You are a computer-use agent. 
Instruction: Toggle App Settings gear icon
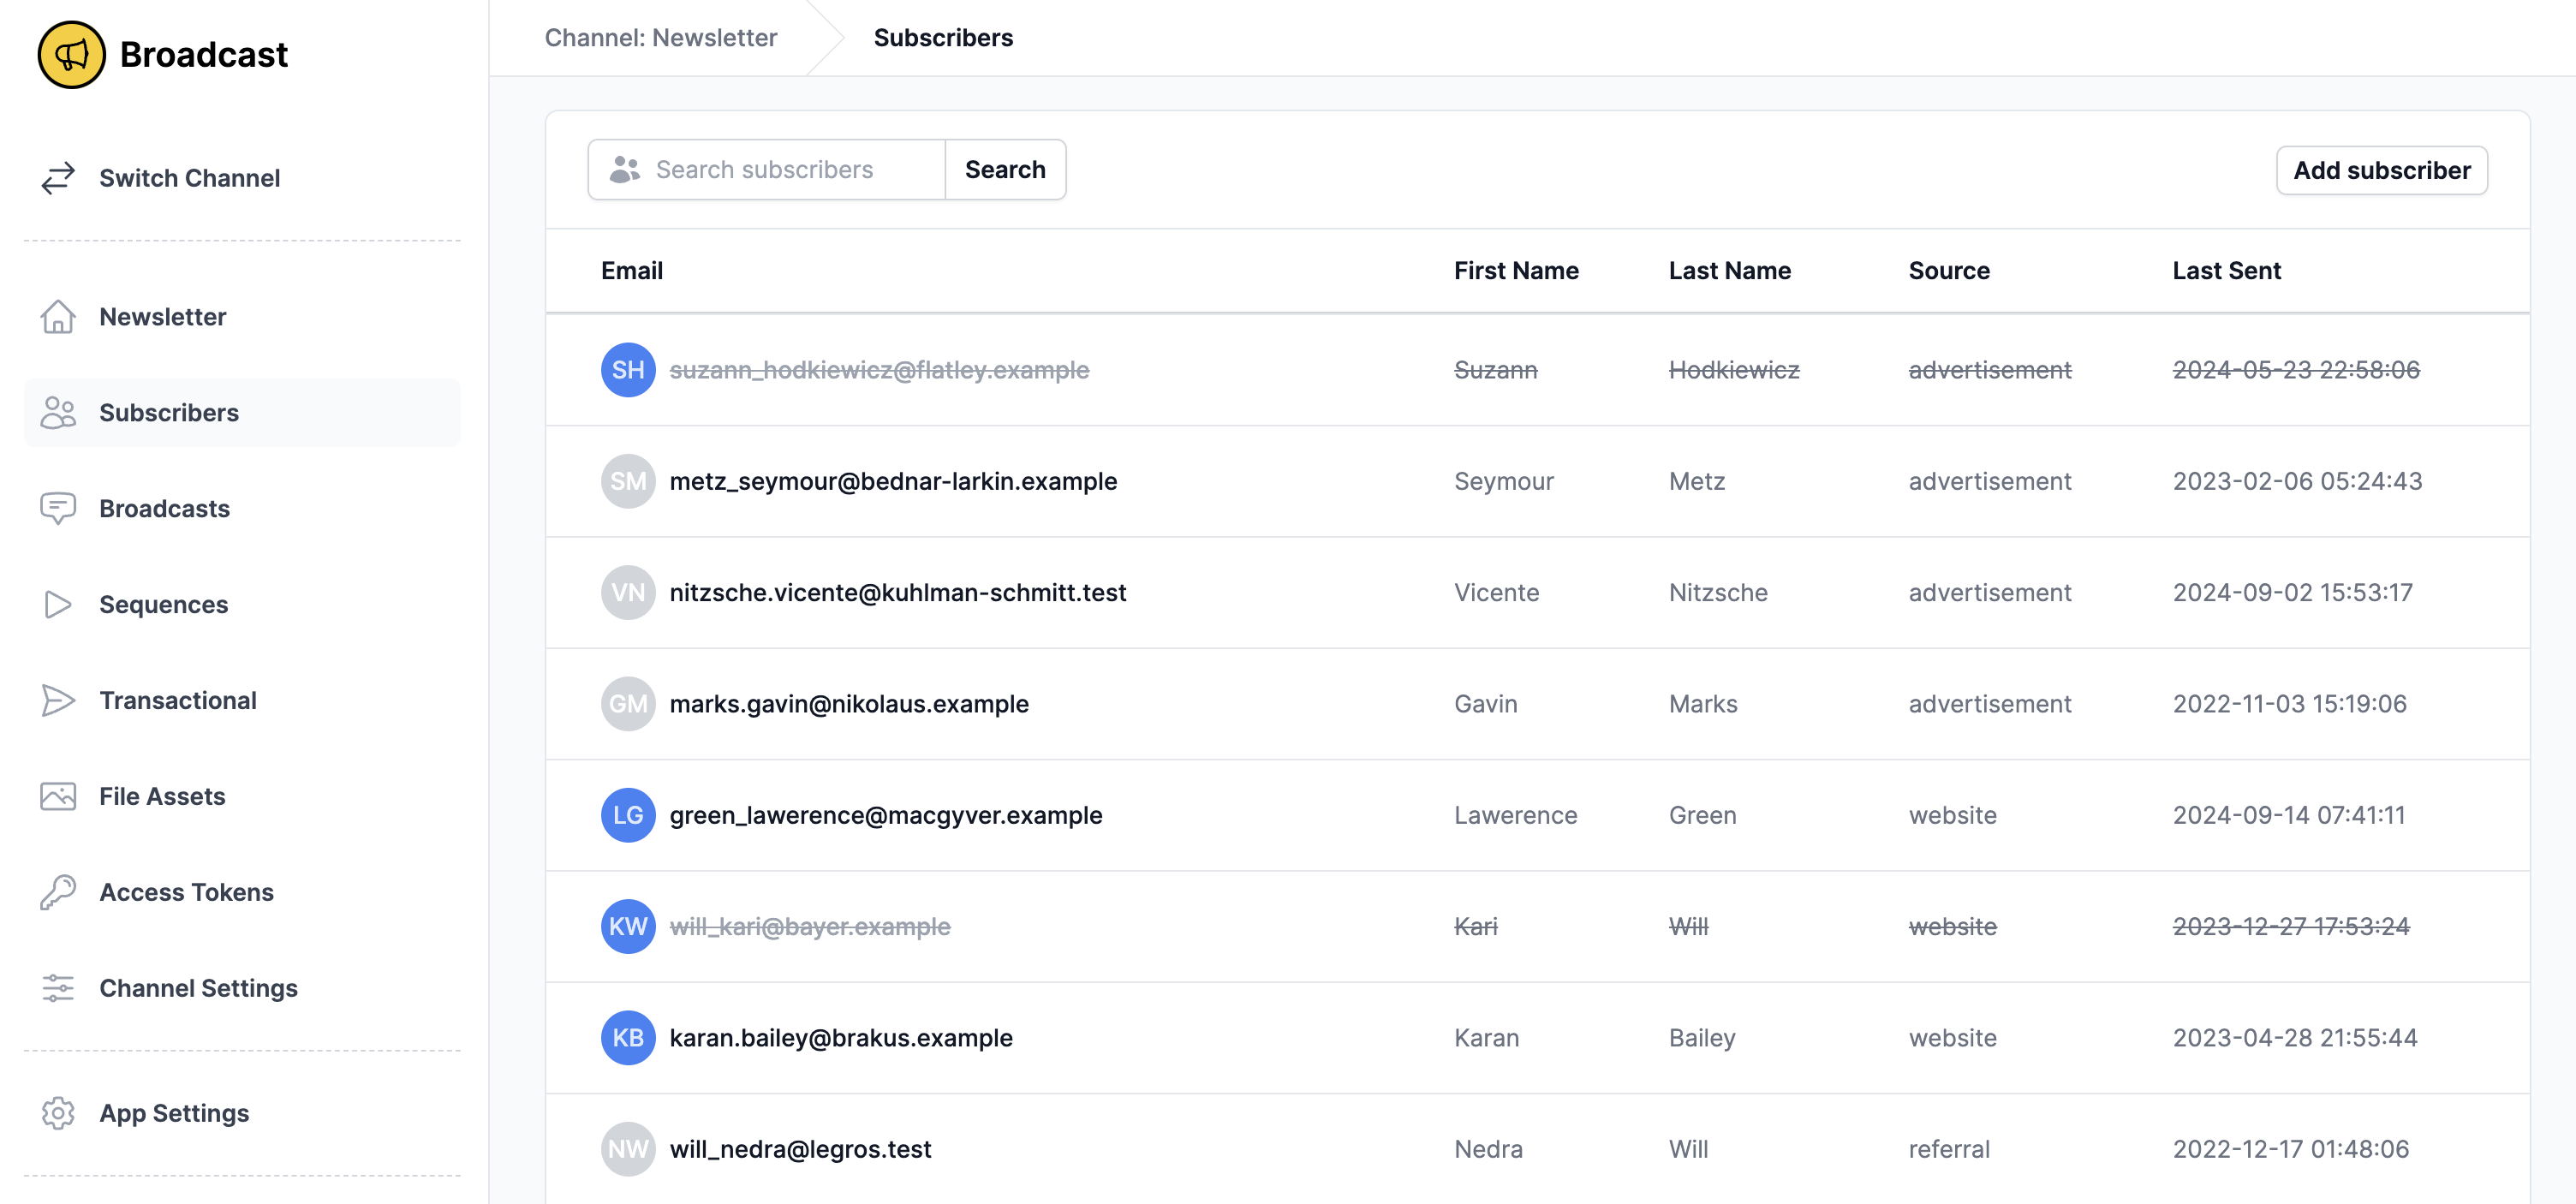click(x=57, y=1112)
